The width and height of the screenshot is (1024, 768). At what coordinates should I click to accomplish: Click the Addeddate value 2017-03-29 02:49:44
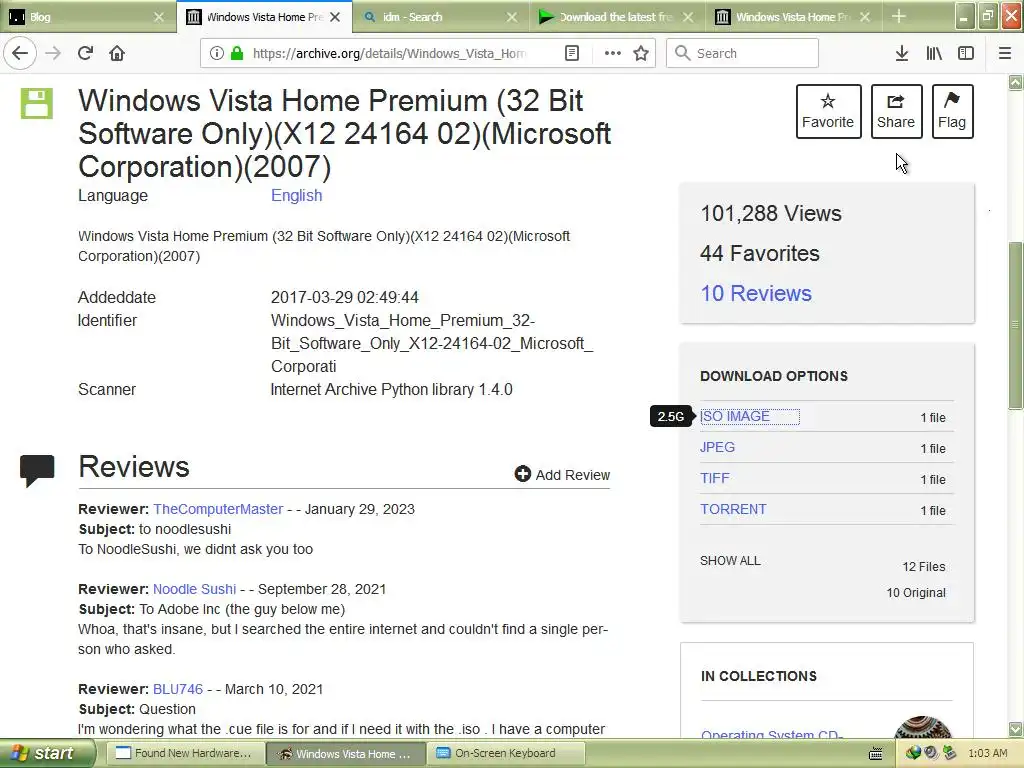(345, 297)
